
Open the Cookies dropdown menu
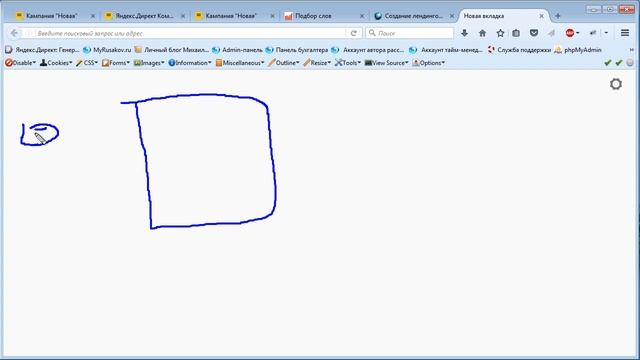coord(56,63)
